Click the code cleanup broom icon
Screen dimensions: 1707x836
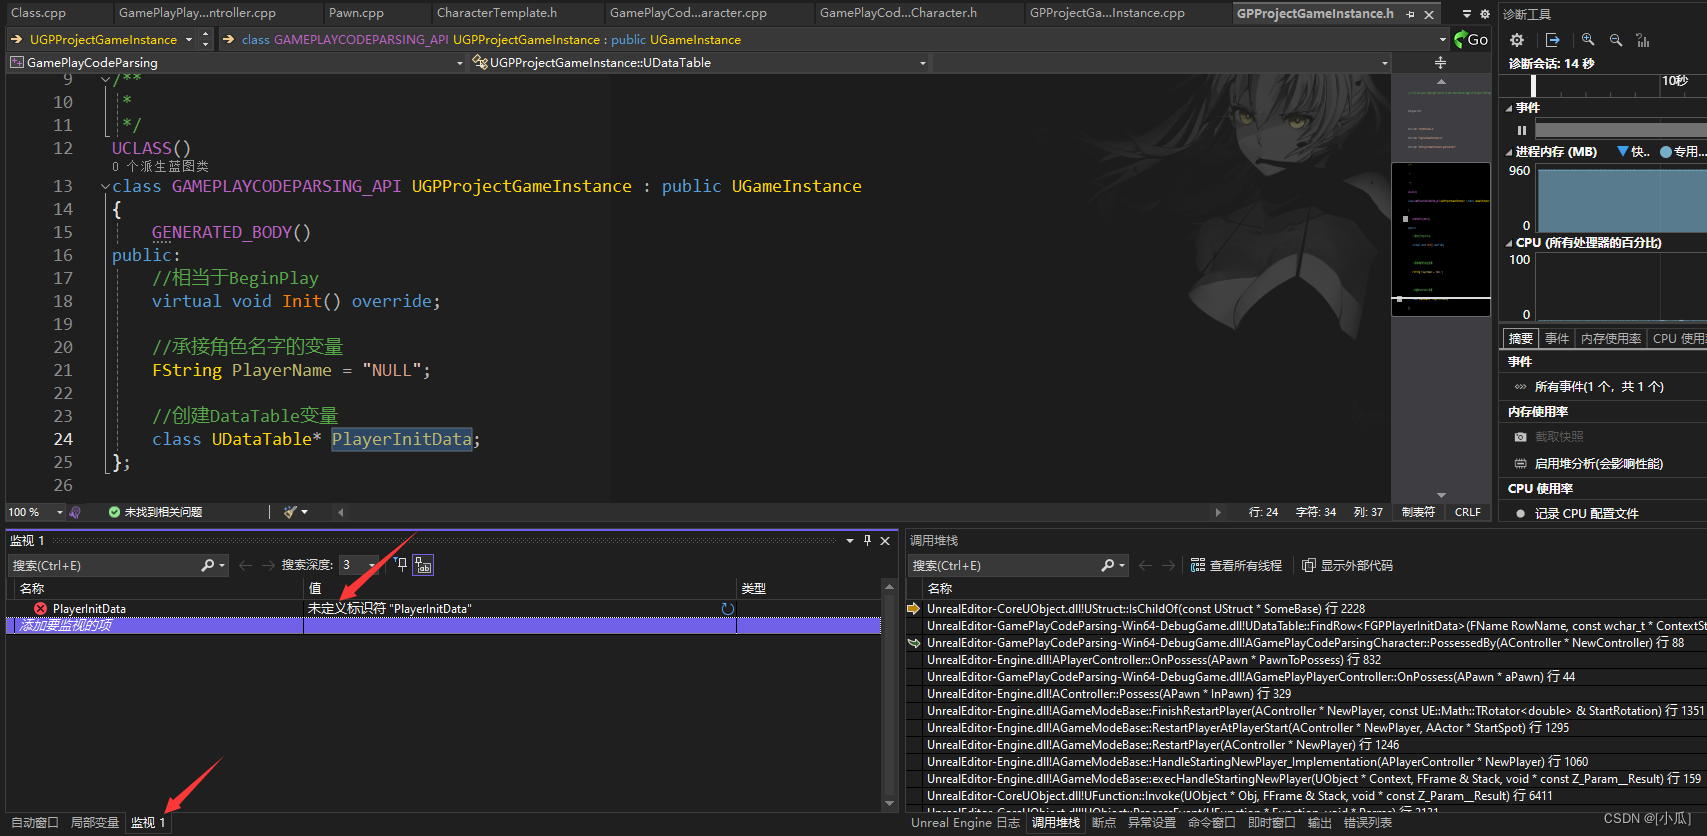pyautogui.click(x=290, y=512)
